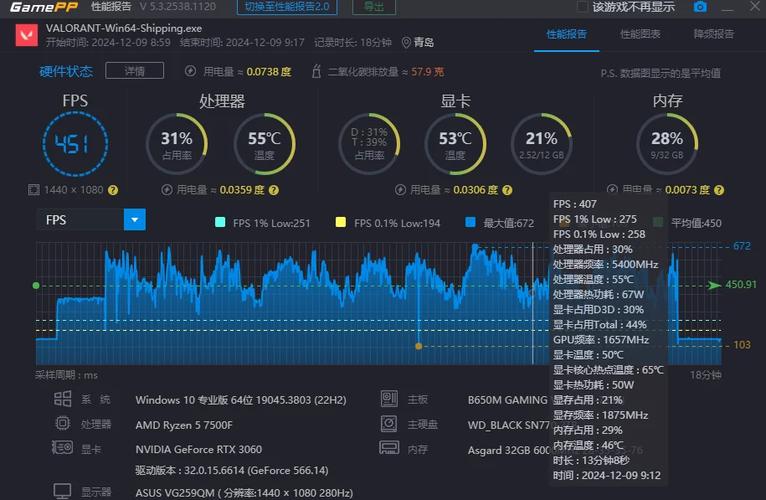The height and width of the screenshot is (500, 766).
Task: Click the CO2 emission bottle icon
Action: (x=316, y=71)
